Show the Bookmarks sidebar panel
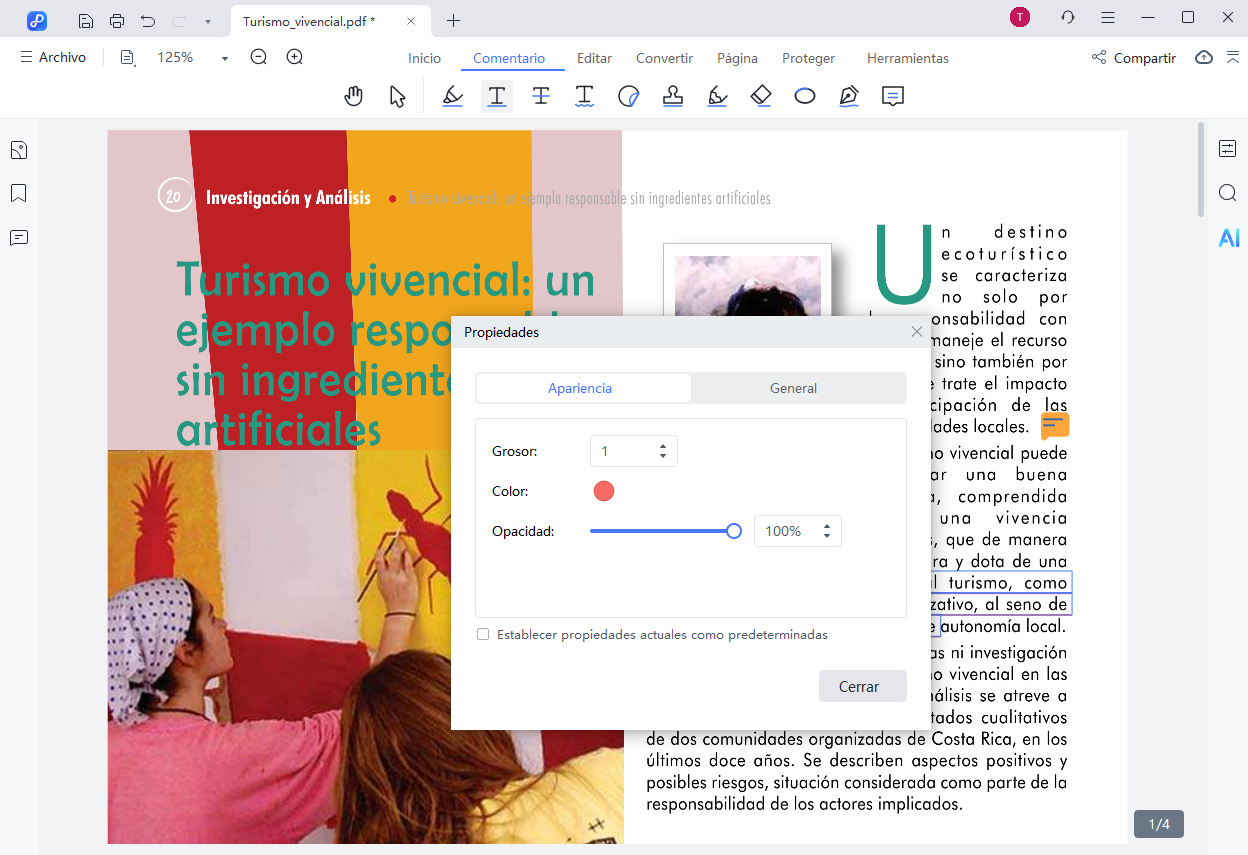Screen dimensions: 1248x855 point(18,193)
